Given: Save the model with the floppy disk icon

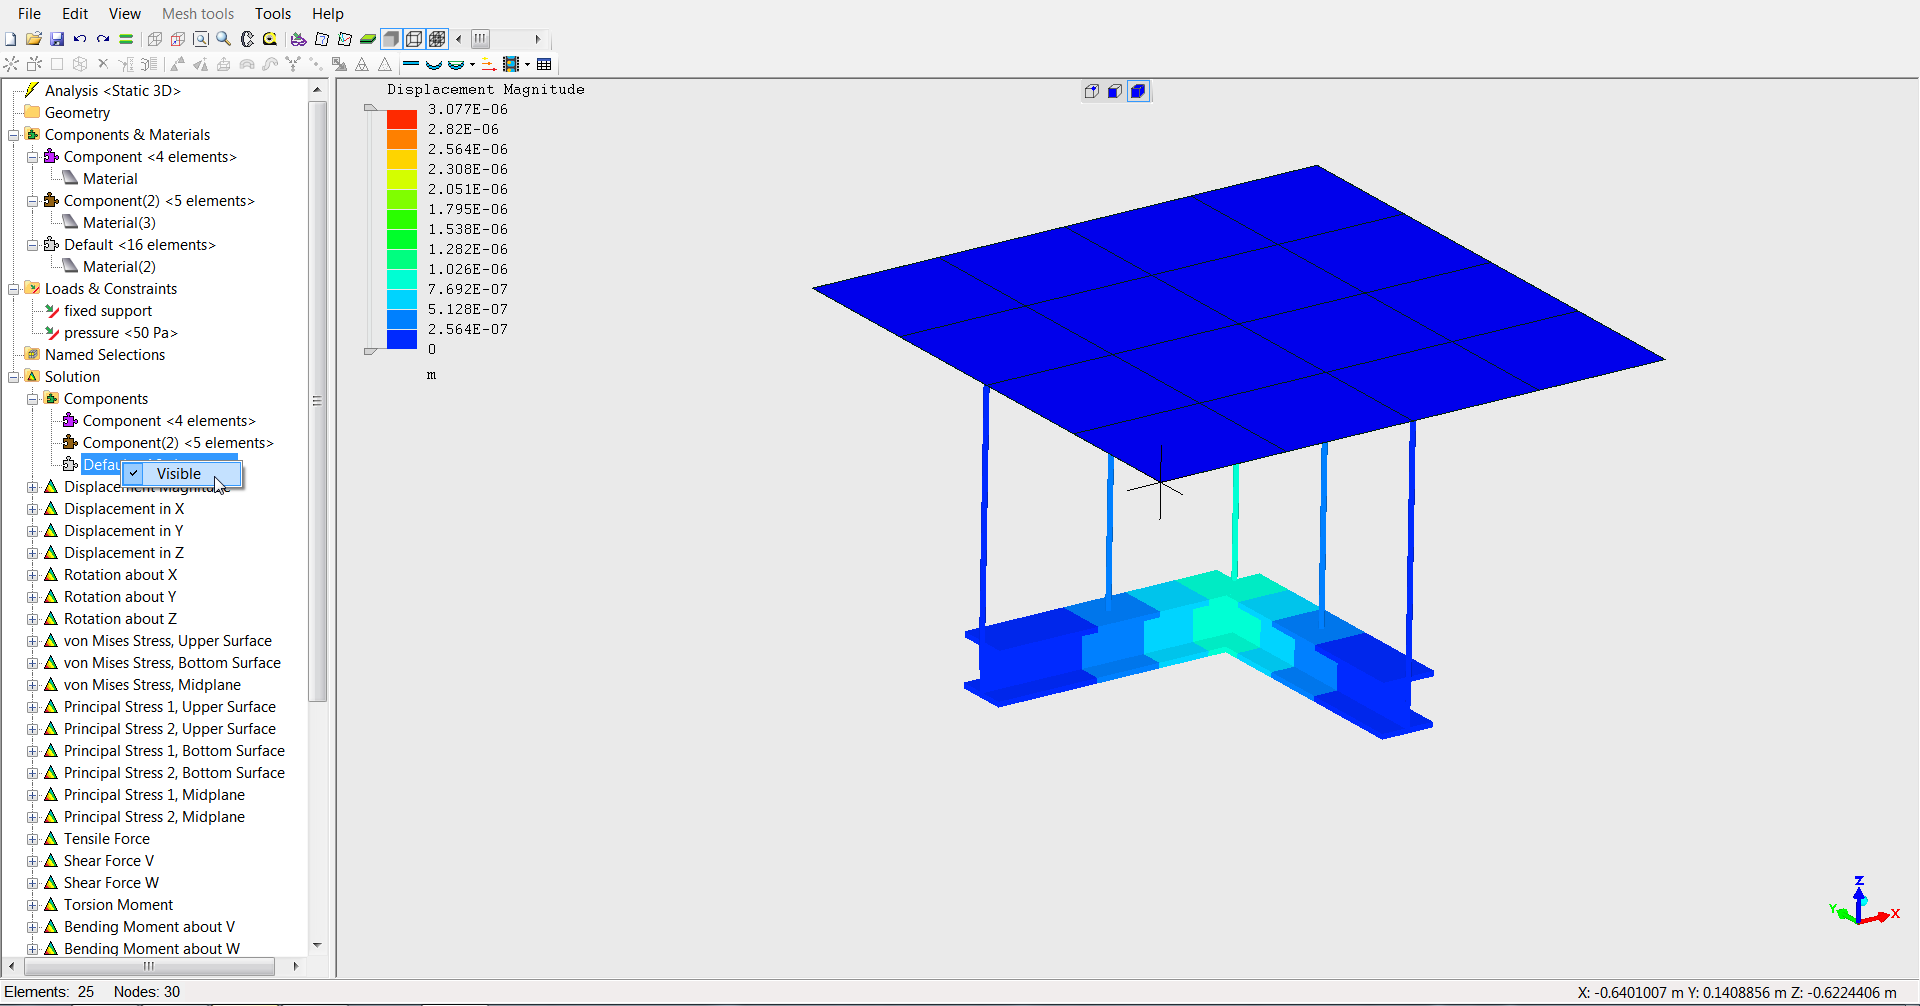Looking at the screenshot, I should click(57, 39).
